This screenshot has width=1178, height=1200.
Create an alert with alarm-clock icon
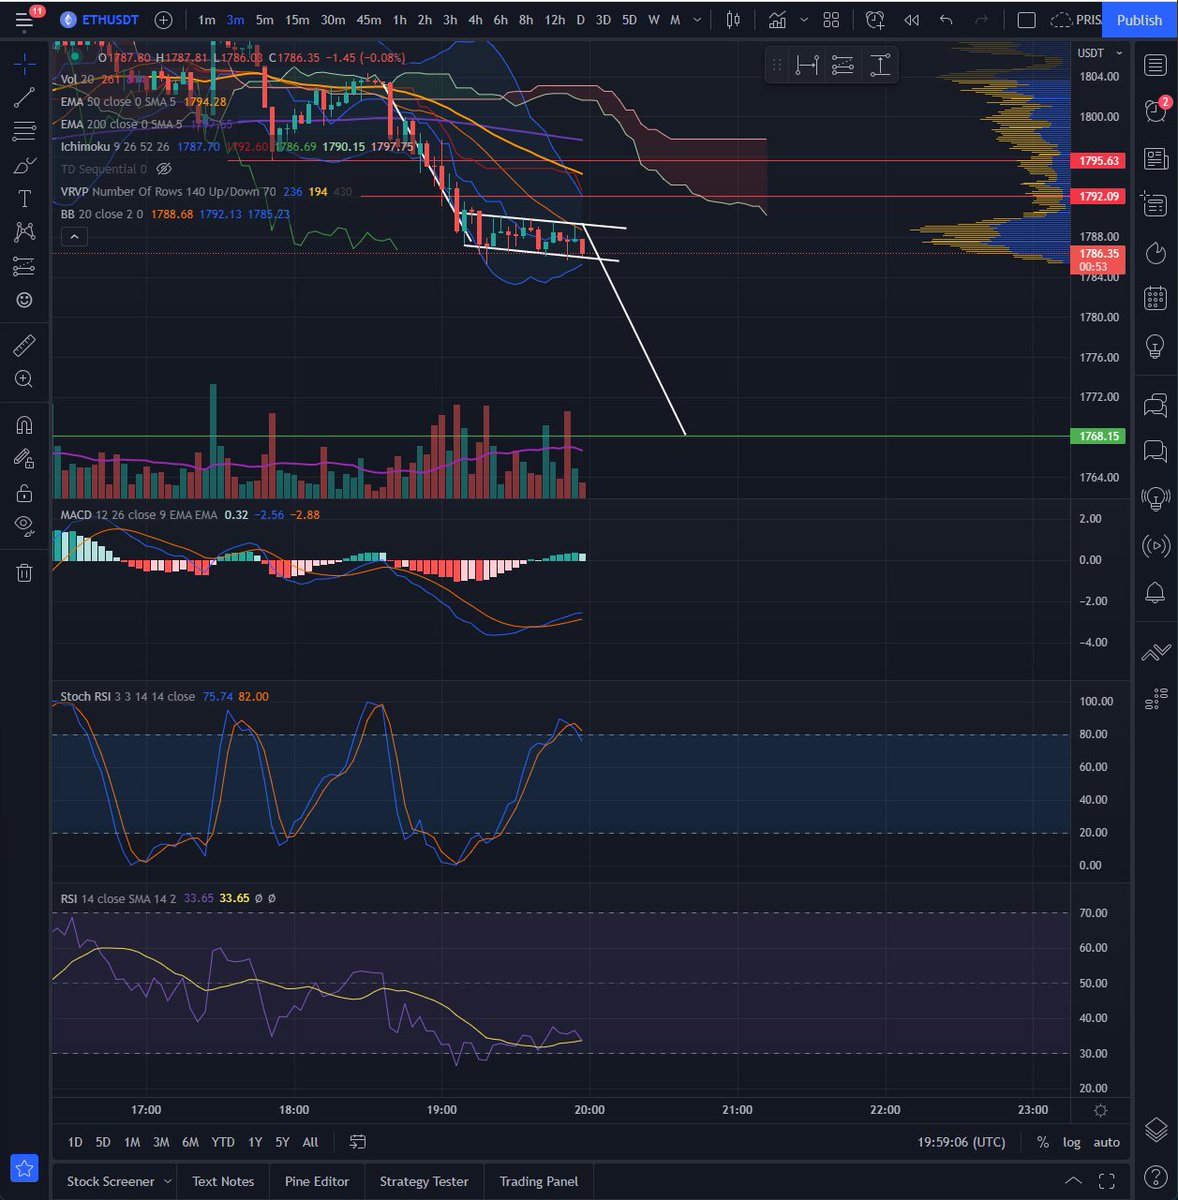(x=875, y=20)
